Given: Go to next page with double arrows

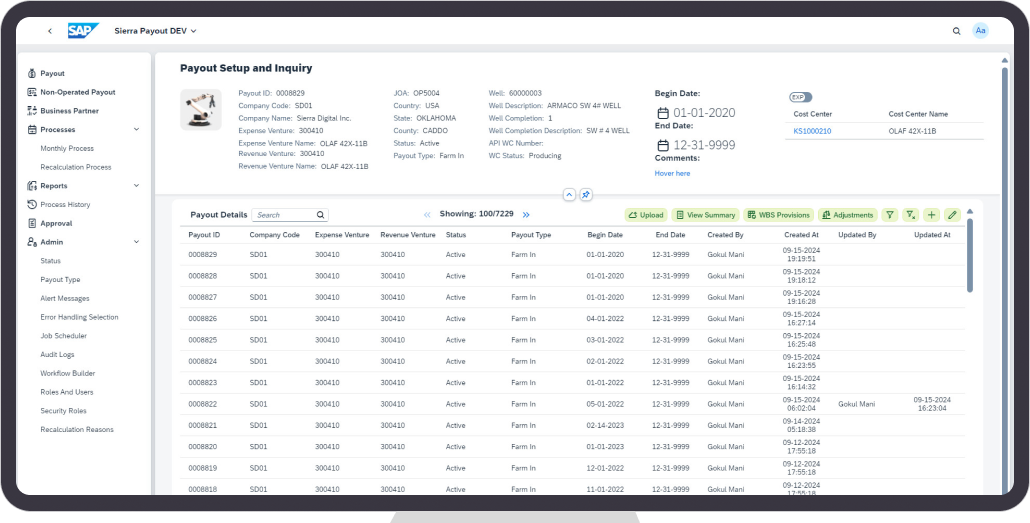Looking at the screenshot, I should point(526,215).
